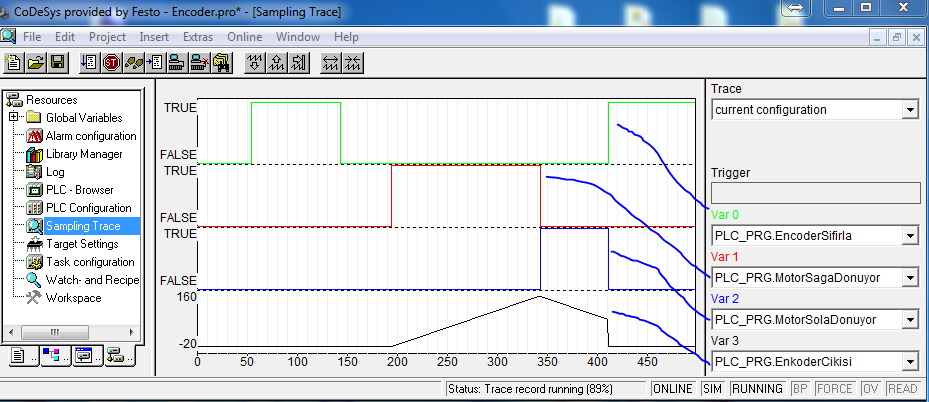Click the BP status bar indicator
This screenshot has height=402, width=929.
(x=799, y=389)
